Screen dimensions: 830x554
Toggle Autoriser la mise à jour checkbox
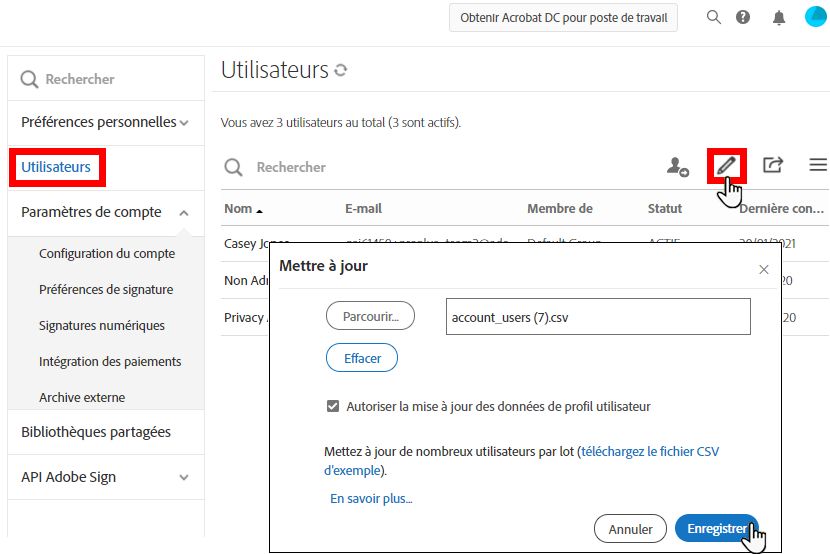click(x=333, y=406)
